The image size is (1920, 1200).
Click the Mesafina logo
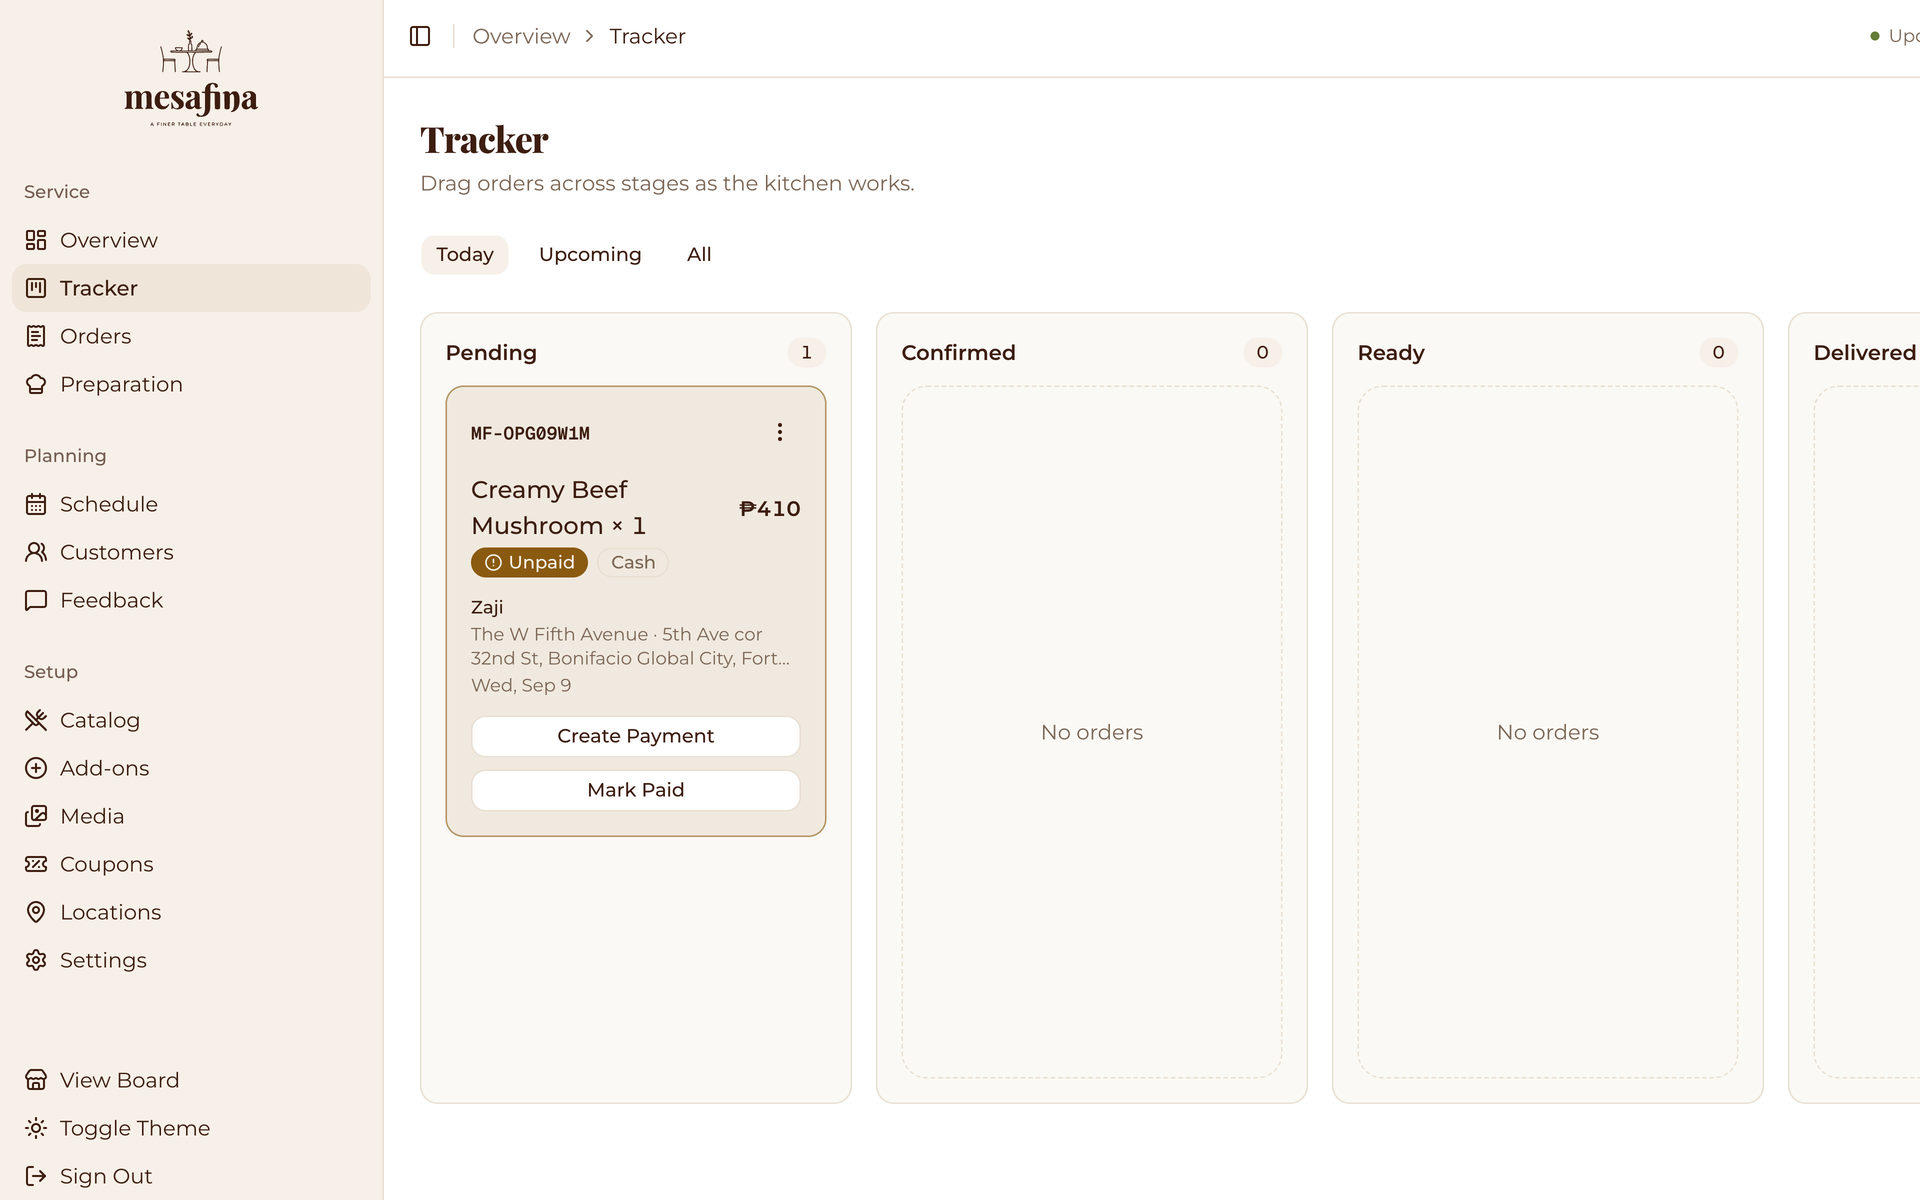click(x=191, y=78)
